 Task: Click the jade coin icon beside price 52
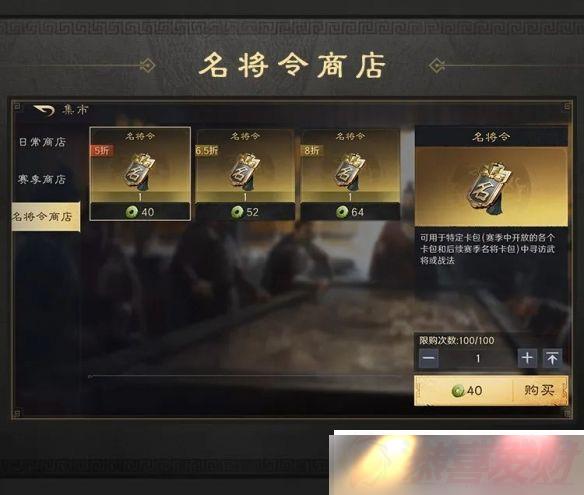[x=237, y=212]
